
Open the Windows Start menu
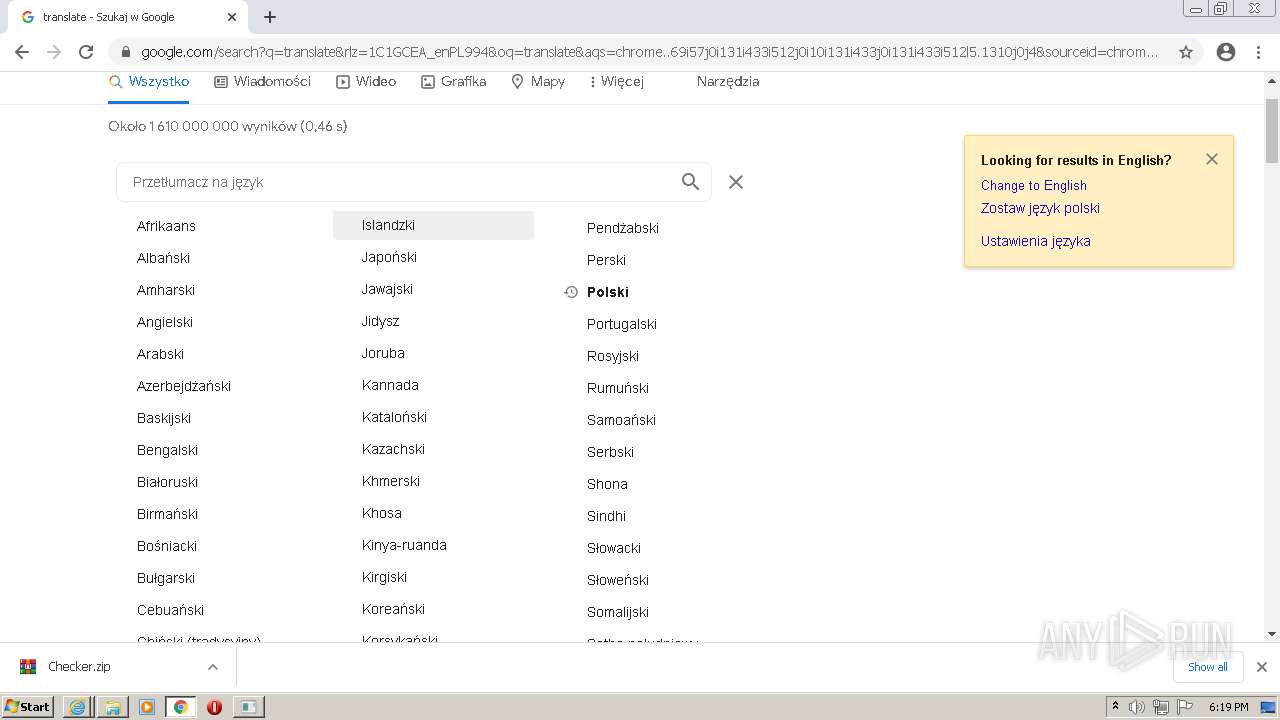tap(28, 707)
